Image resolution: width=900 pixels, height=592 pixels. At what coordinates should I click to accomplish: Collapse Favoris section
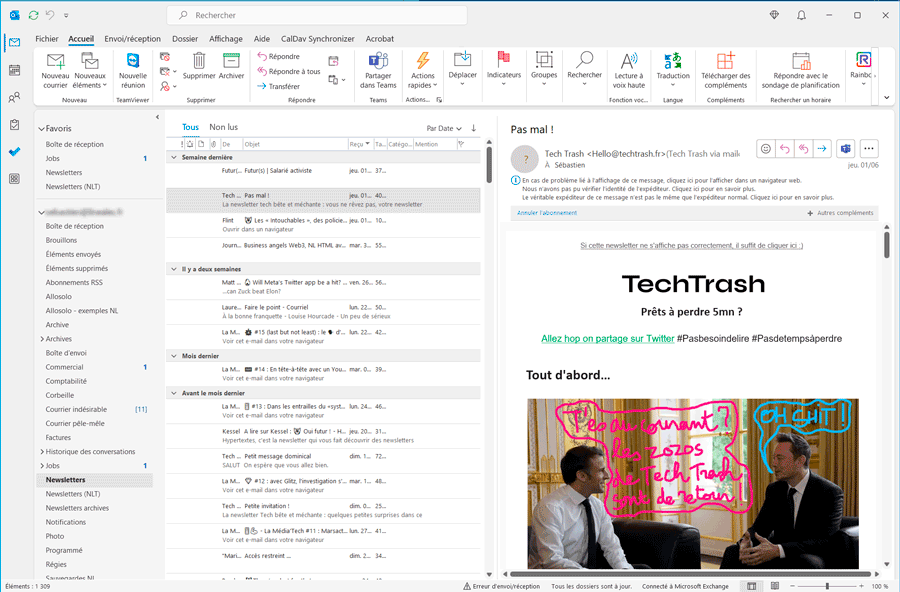(41, 129)
